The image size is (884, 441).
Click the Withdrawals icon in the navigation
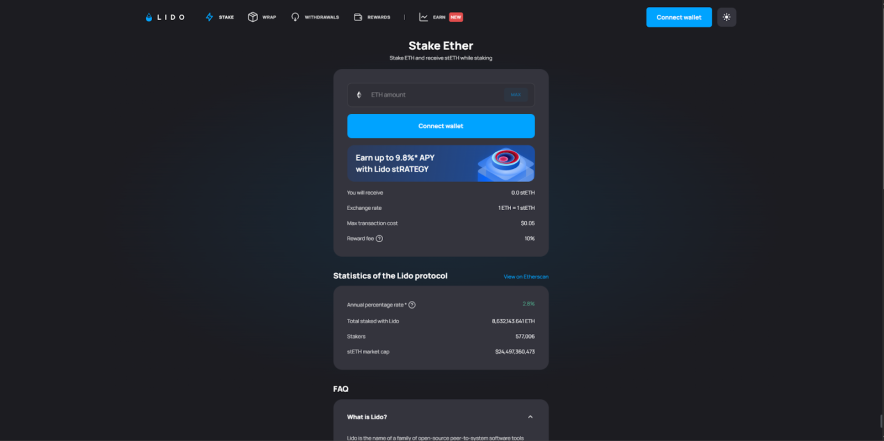[x=295, y=17]
